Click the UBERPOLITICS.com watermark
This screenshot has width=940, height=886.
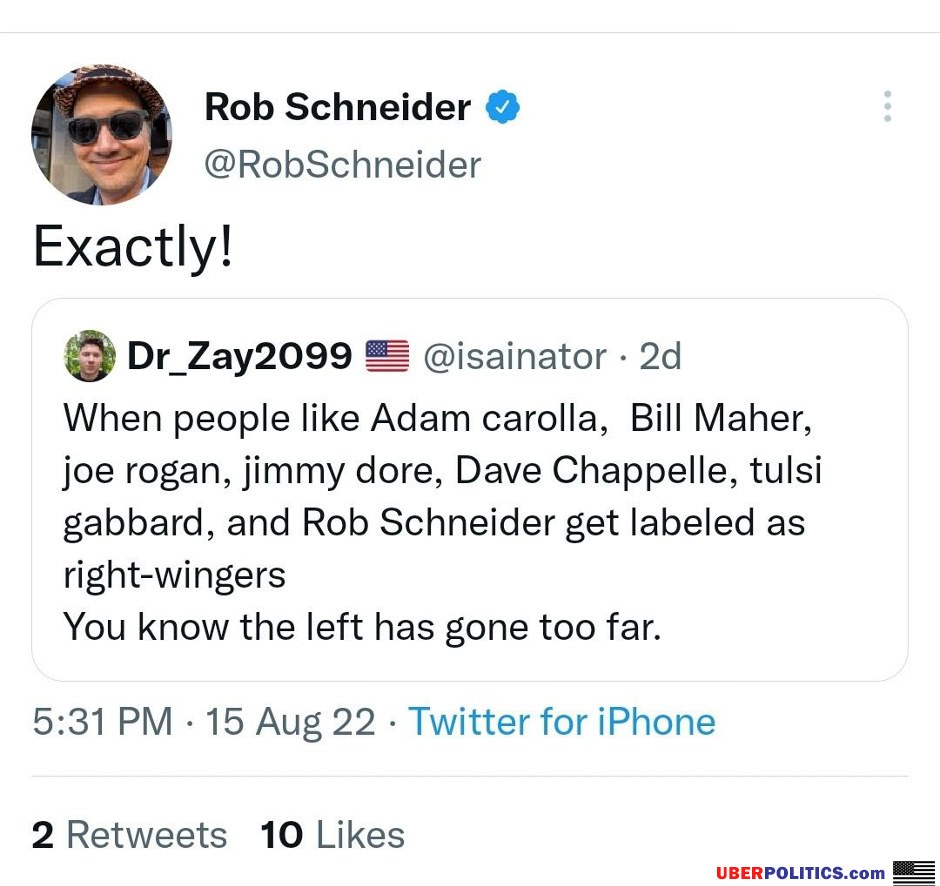[800, 872]
